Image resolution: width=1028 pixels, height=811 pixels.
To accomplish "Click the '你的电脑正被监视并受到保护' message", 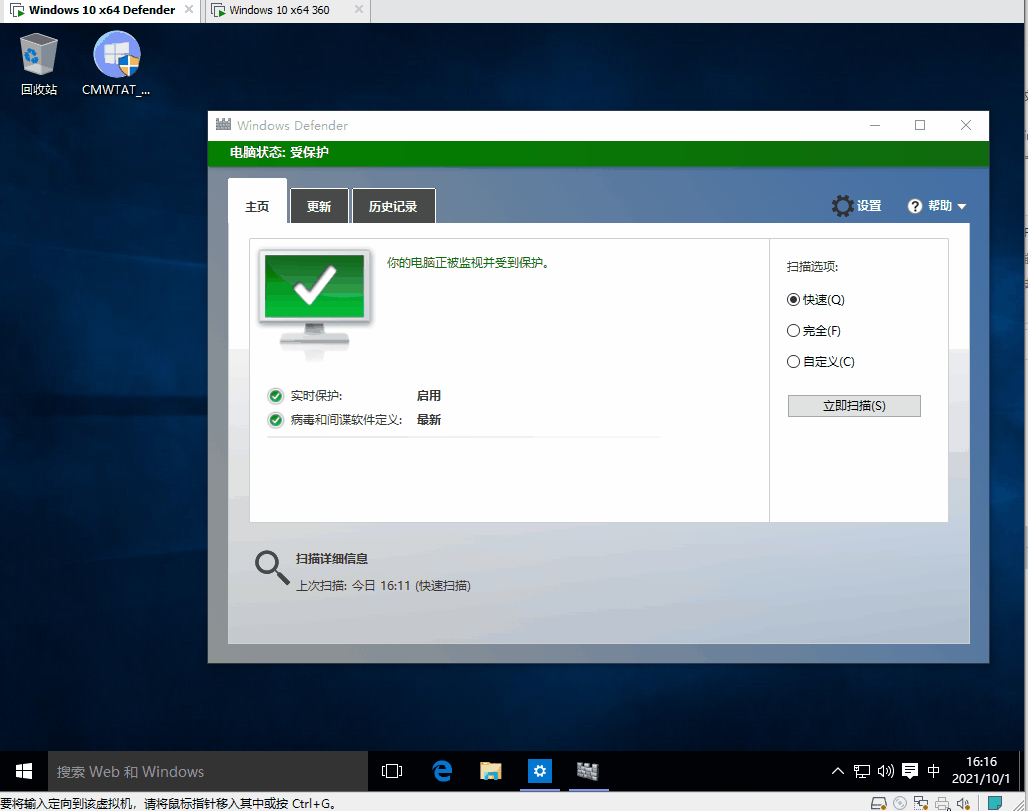I will tap(467, 263).
